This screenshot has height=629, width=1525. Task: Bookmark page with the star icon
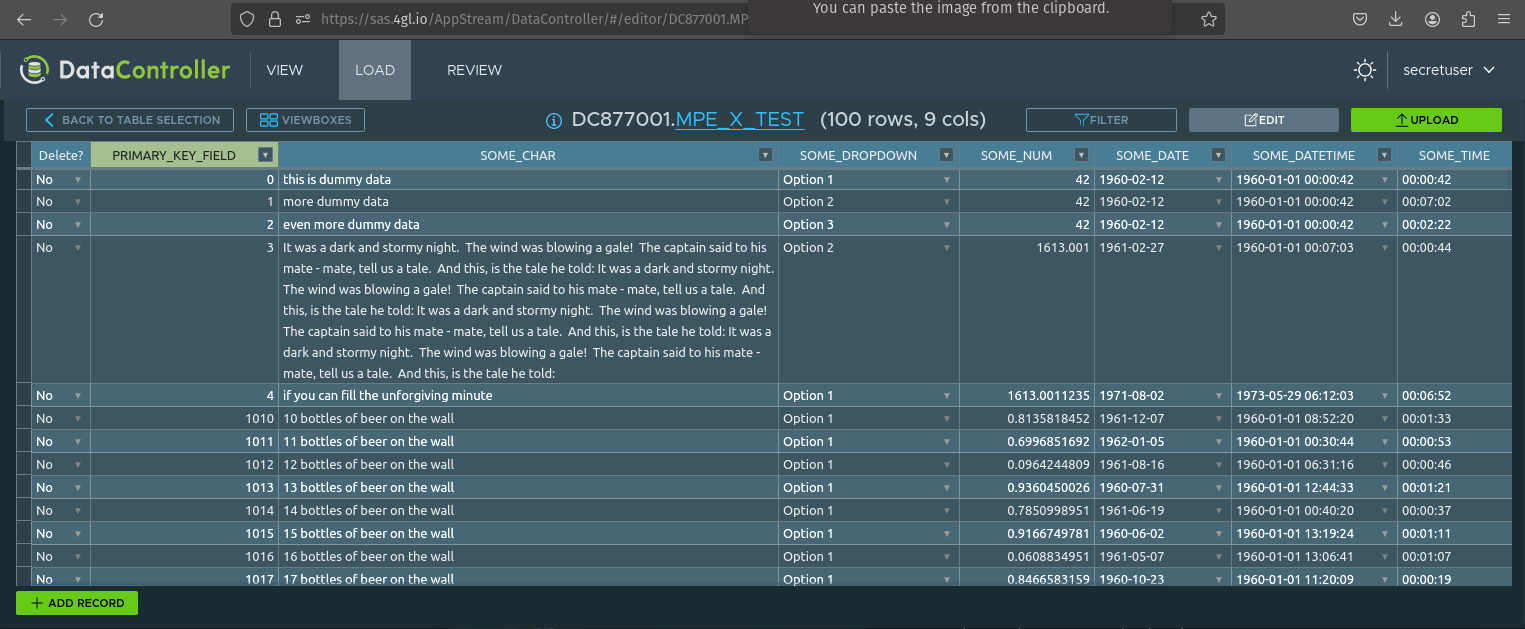click(x=1208, y=19)
